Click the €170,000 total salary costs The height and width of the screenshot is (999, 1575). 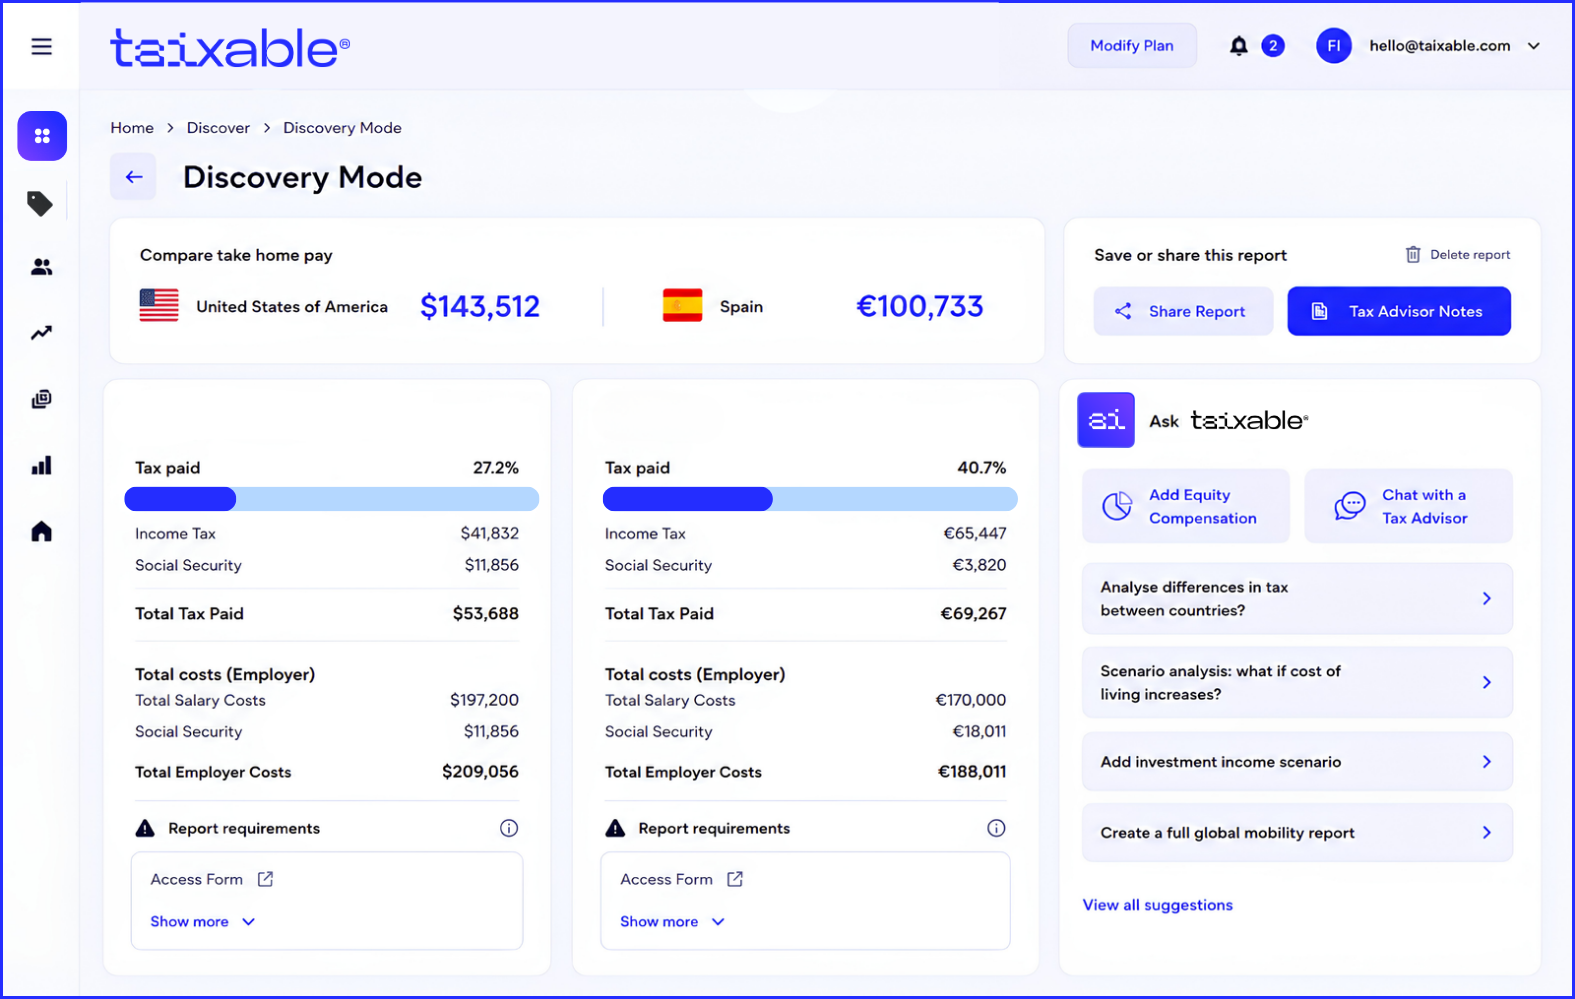coord(971,700)
